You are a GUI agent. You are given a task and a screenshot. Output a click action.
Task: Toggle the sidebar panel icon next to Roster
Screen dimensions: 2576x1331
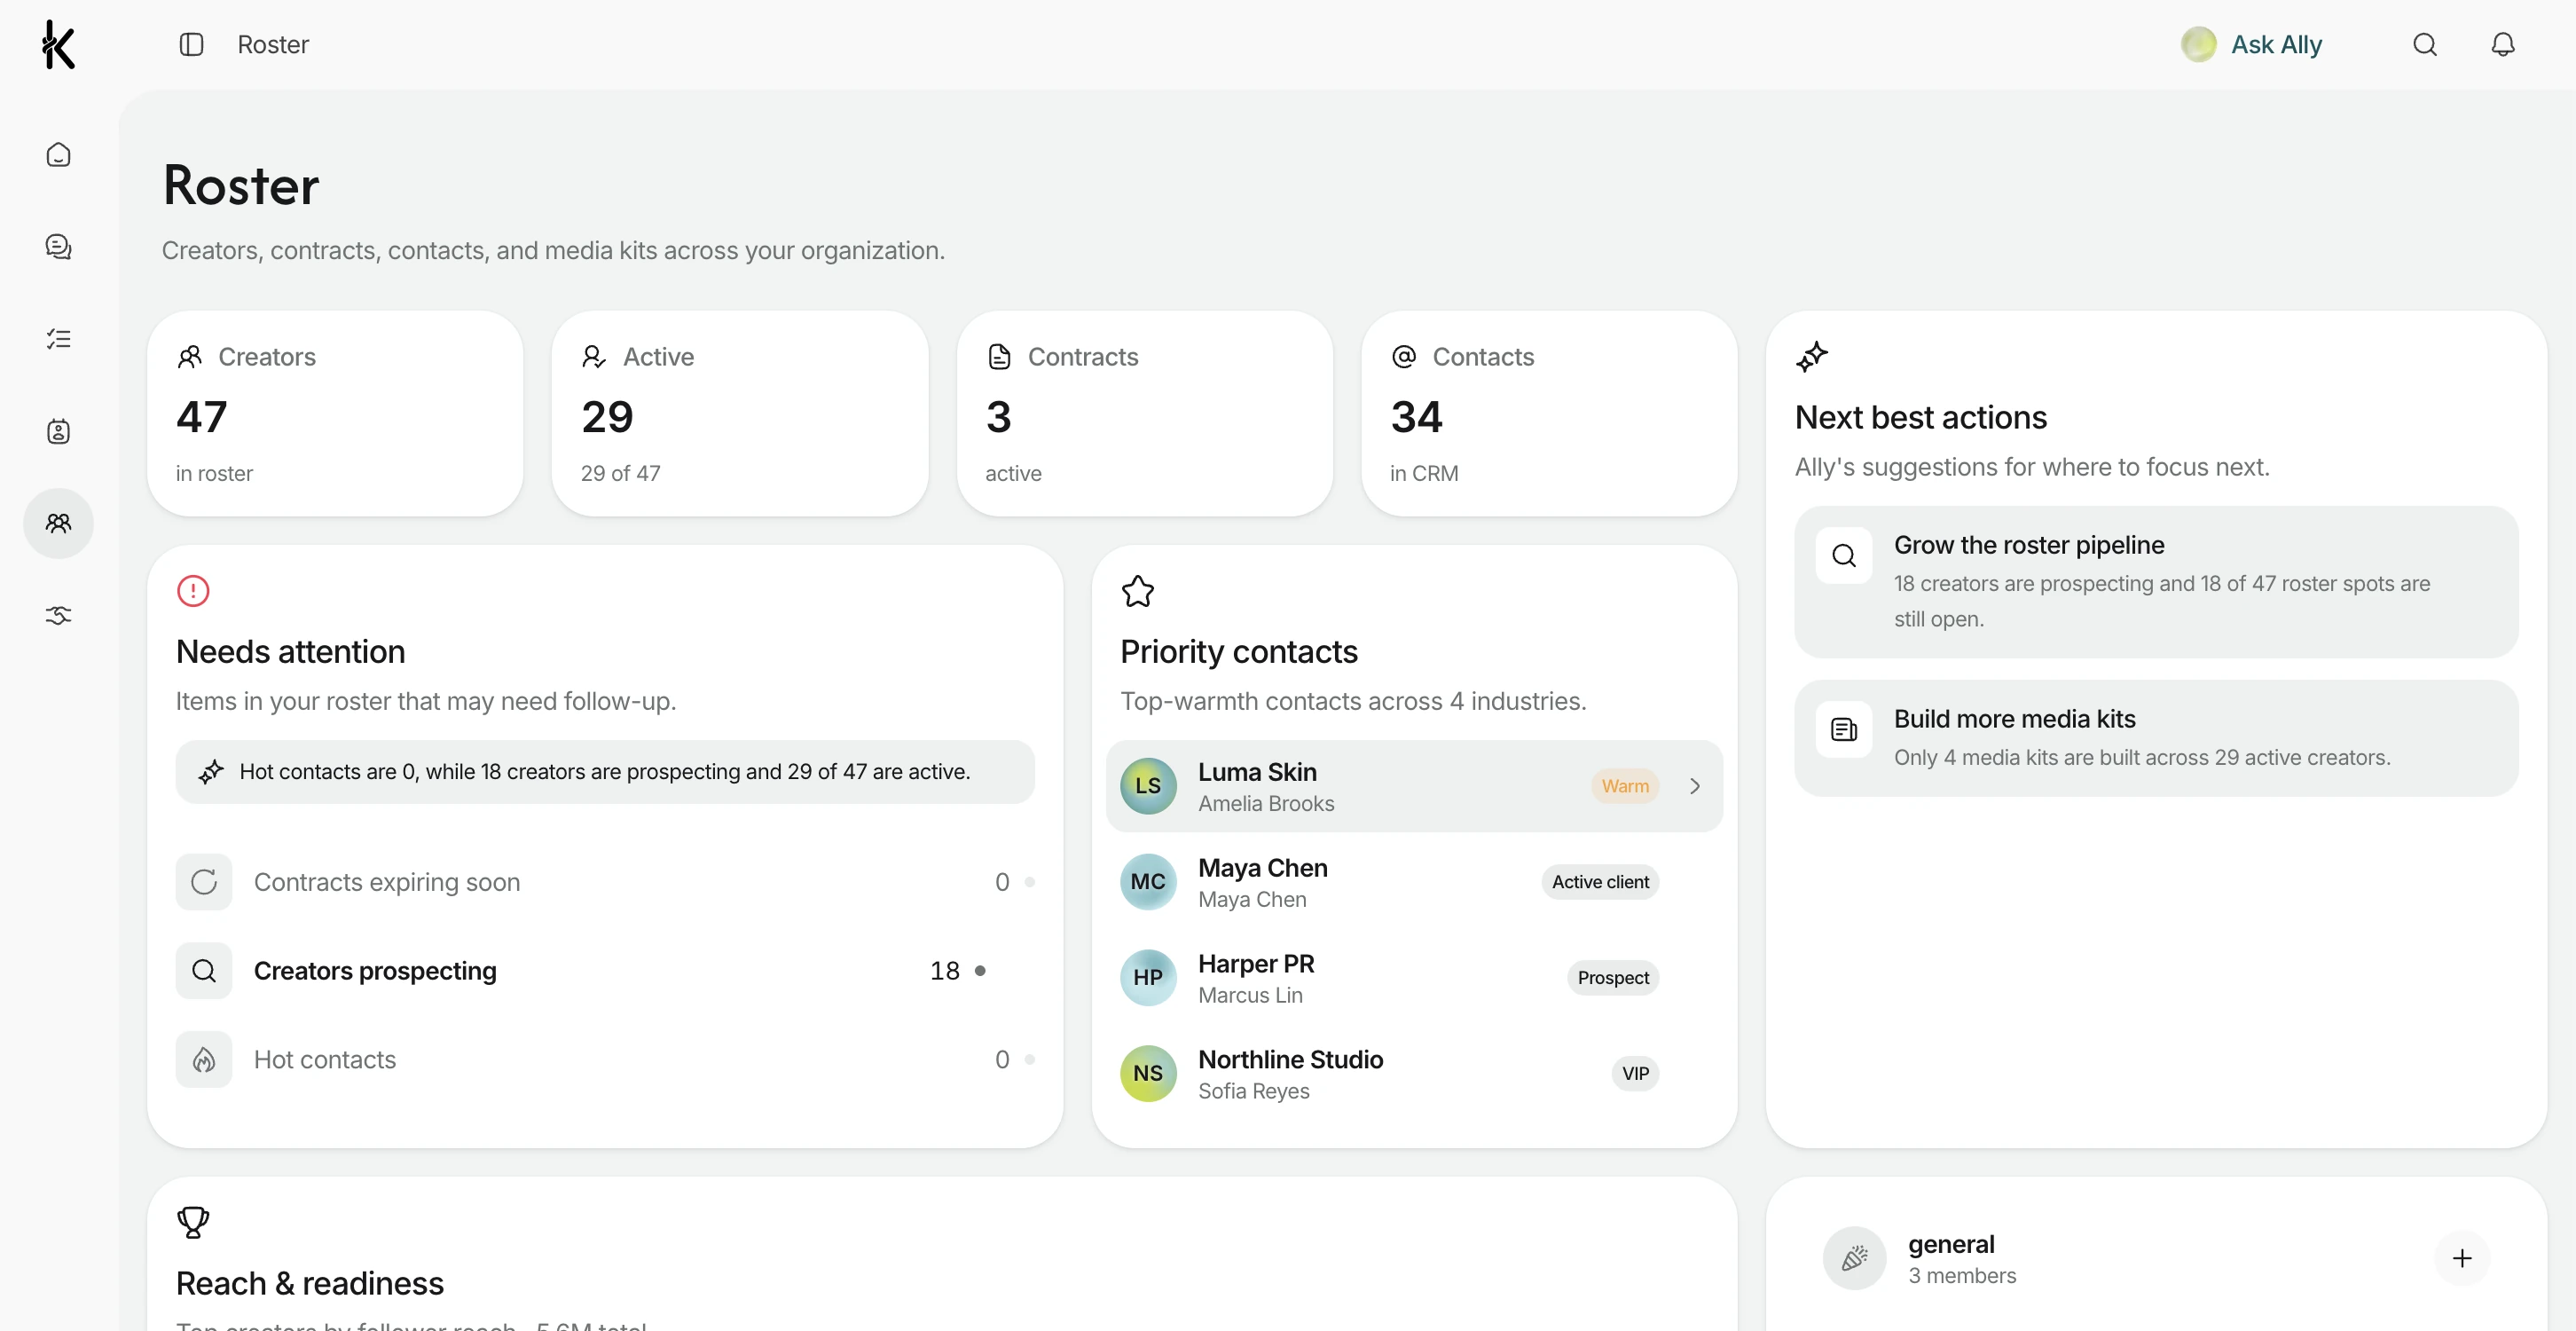pyautogui.click(x=191, y=45)
